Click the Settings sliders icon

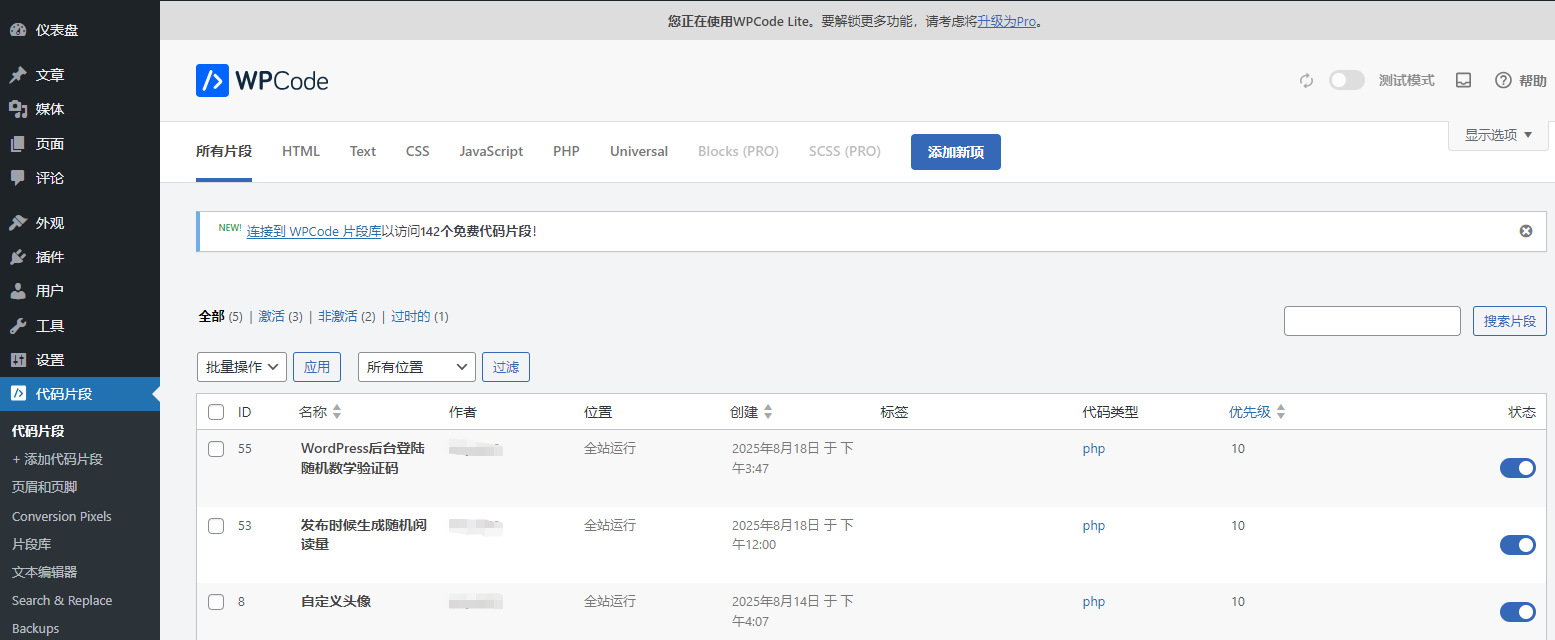click(18, 360)
